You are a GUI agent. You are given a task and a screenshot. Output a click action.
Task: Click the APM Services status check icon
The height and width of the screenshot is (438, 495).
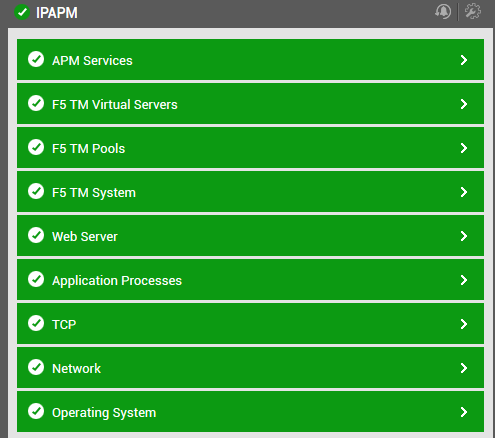coord(36,59)
